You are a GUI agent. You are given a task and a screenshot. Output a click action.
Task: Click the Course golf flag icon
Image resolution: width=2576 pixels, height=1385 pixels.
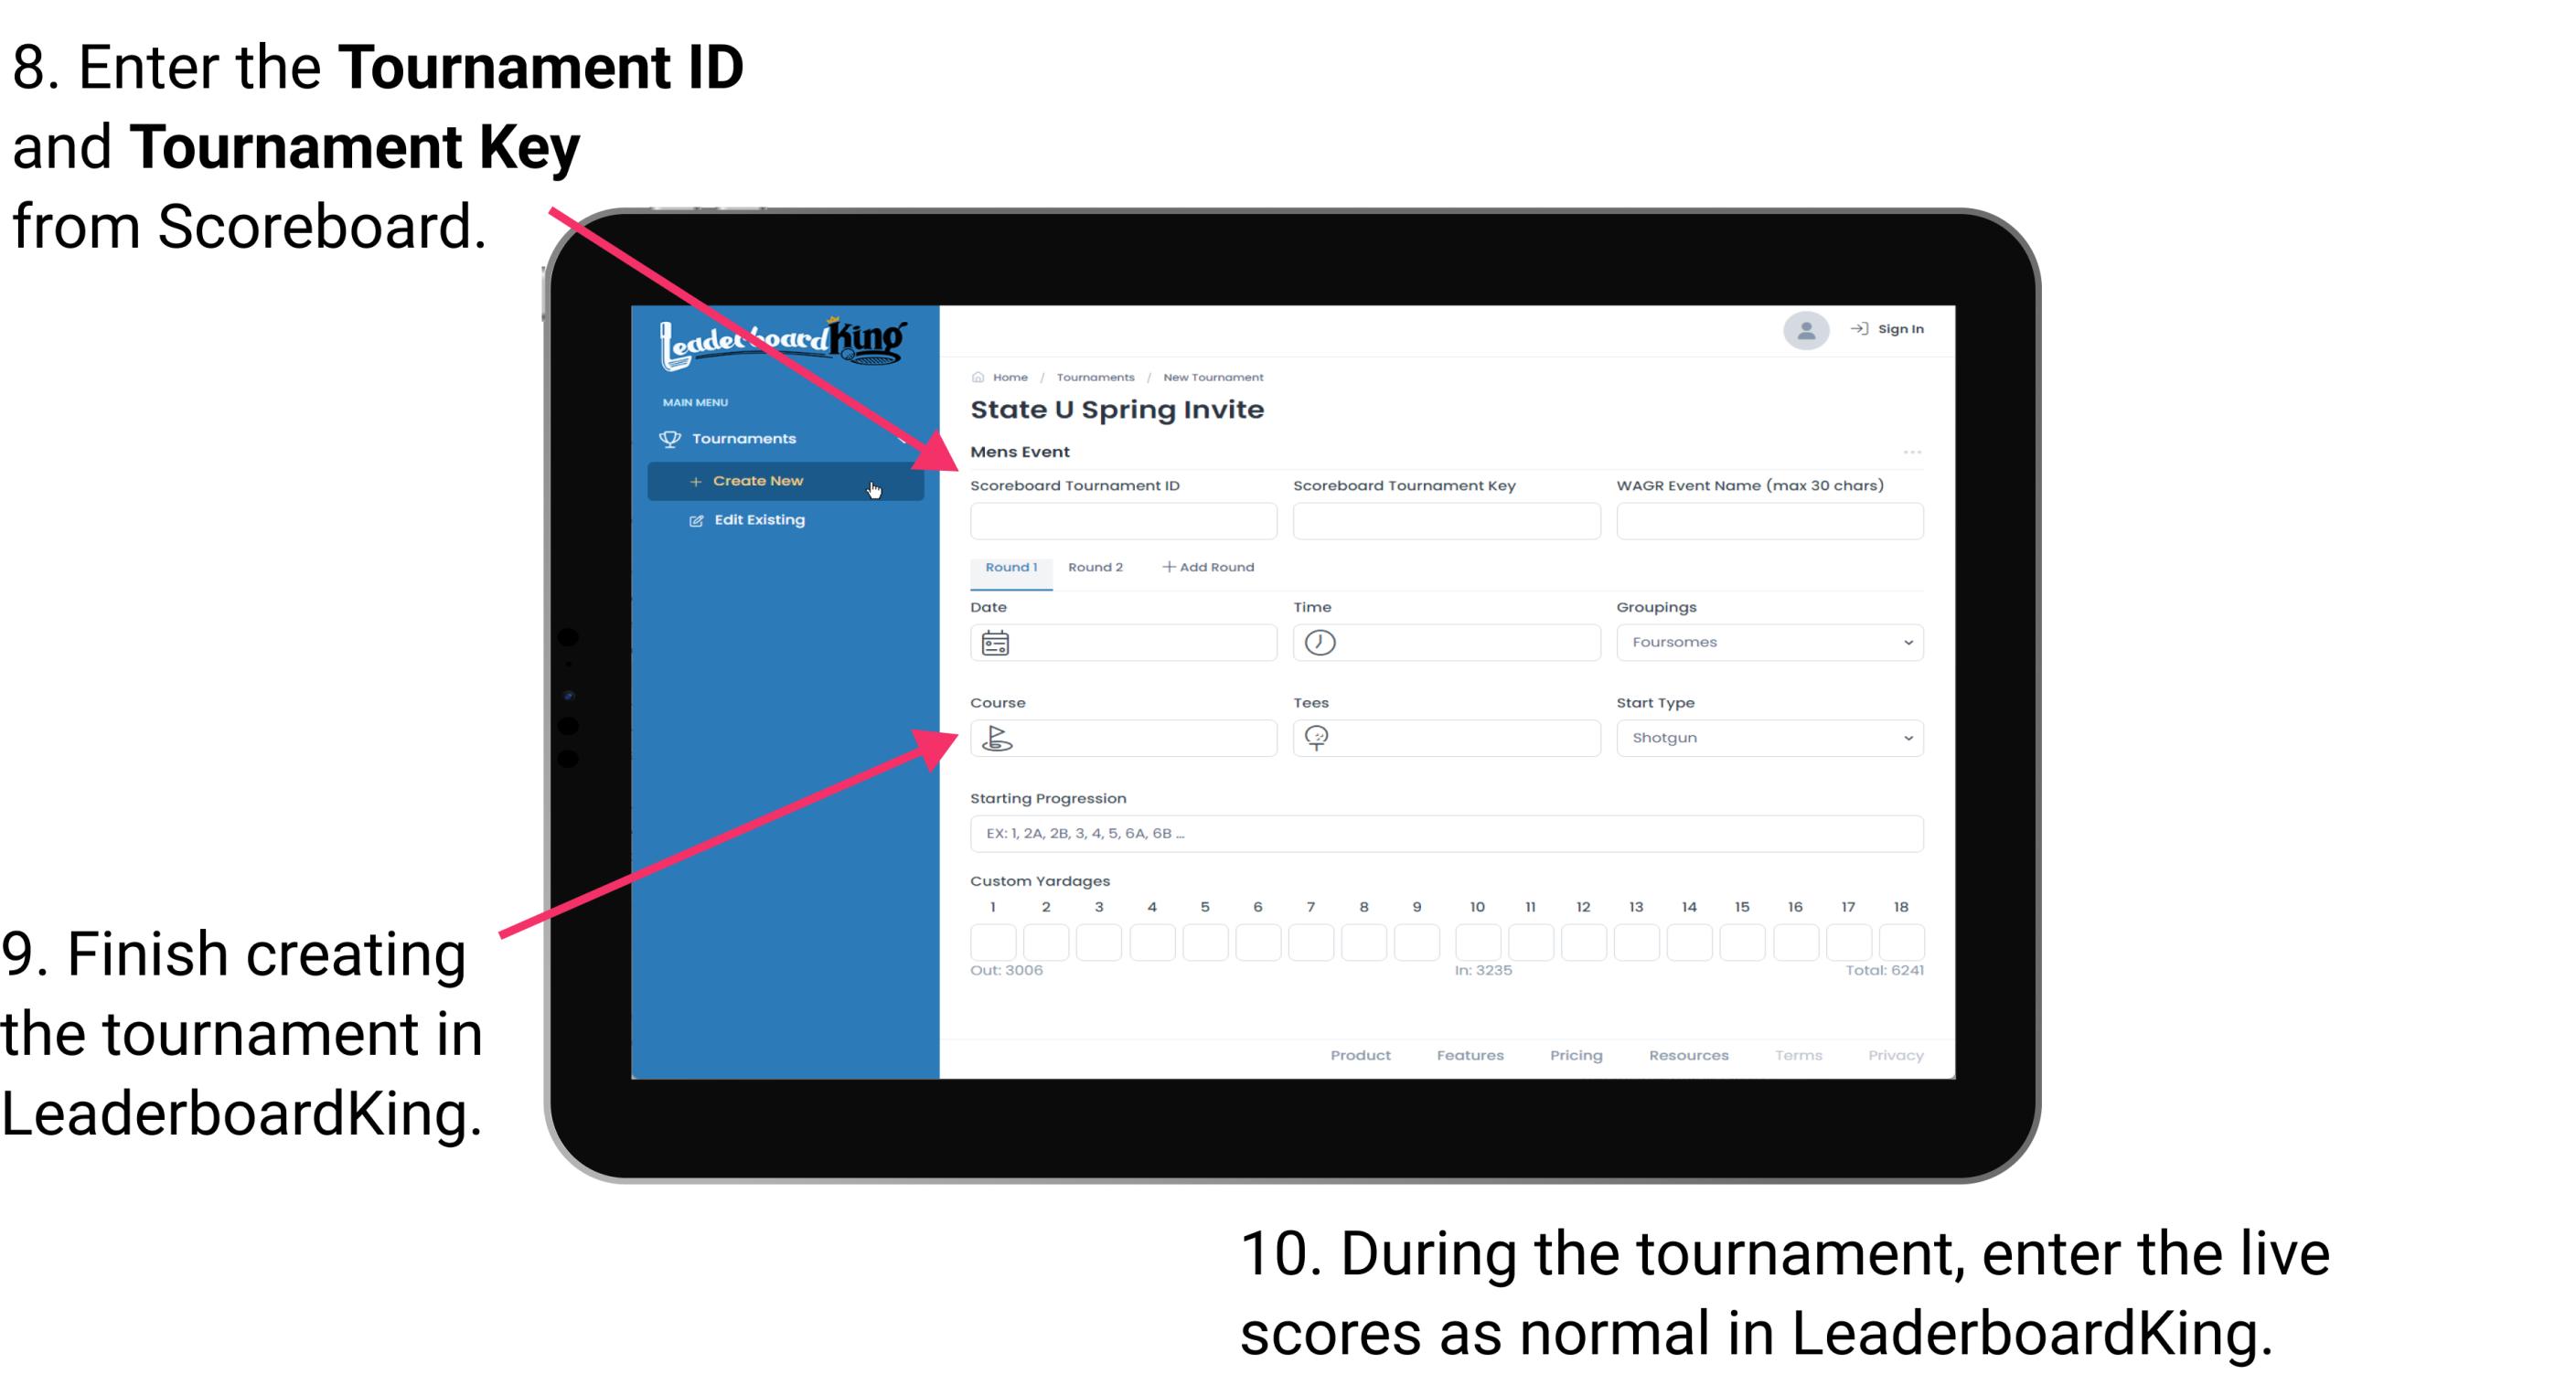click(x=996, y=737)
